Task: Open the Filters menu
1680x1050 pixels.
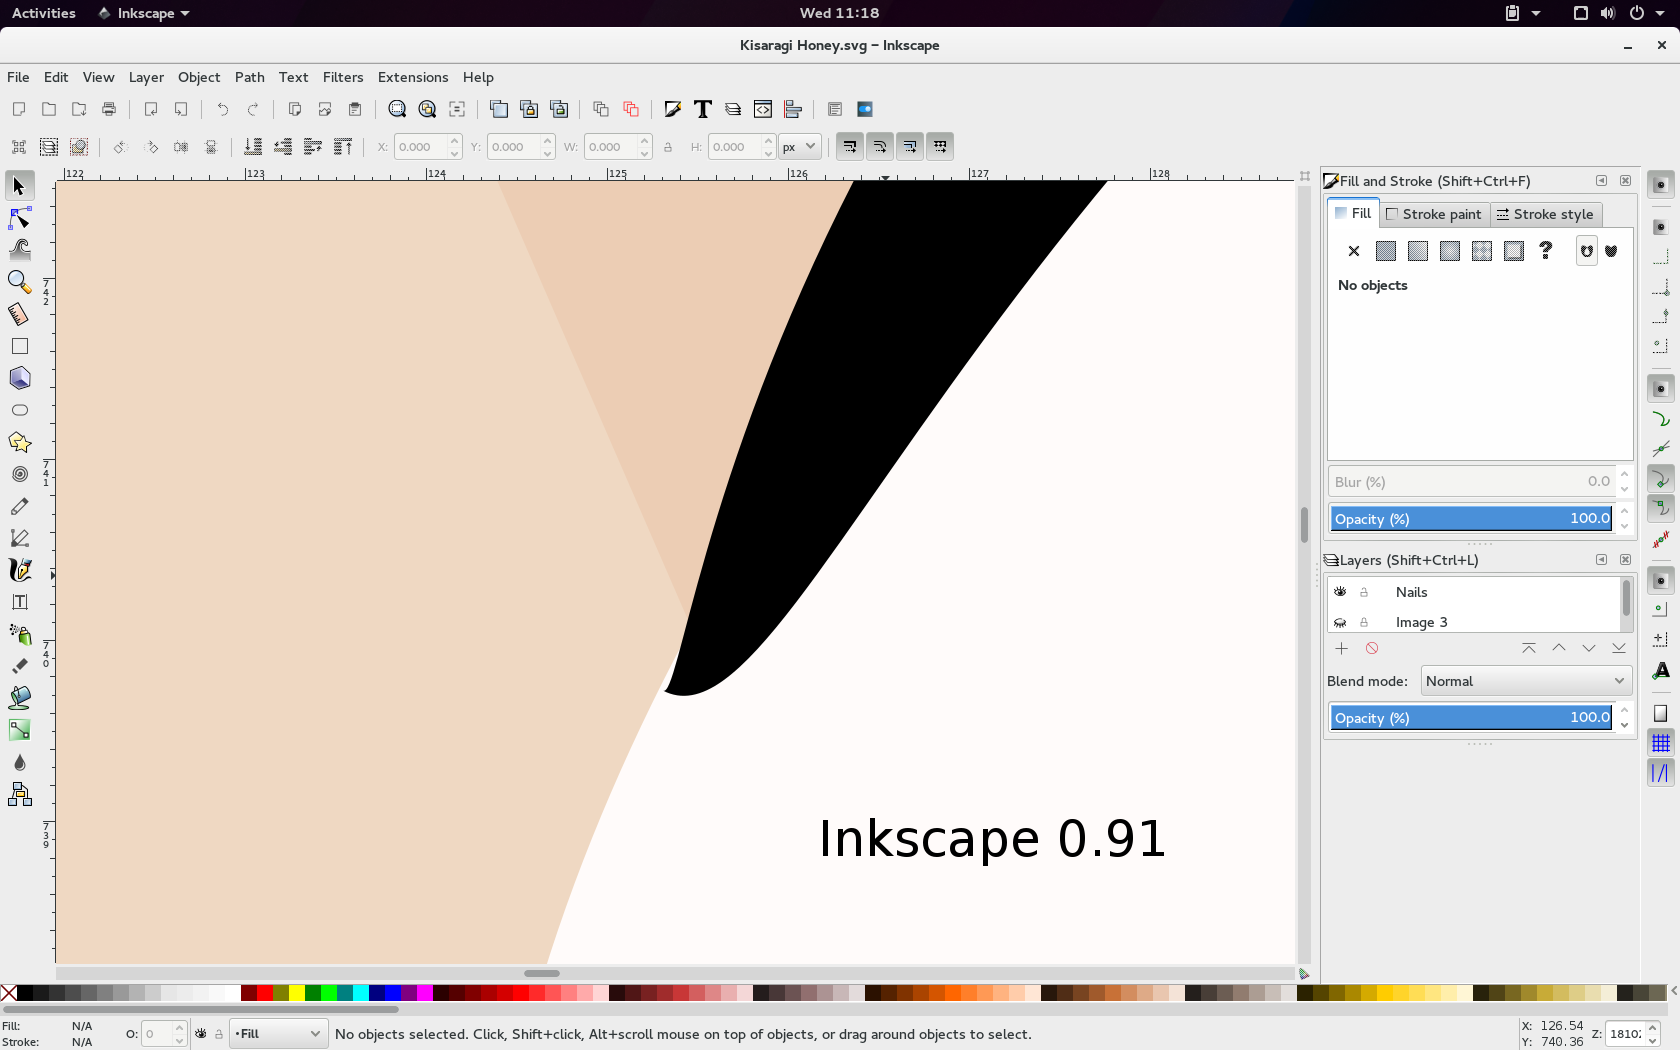Action: (343, 77)
